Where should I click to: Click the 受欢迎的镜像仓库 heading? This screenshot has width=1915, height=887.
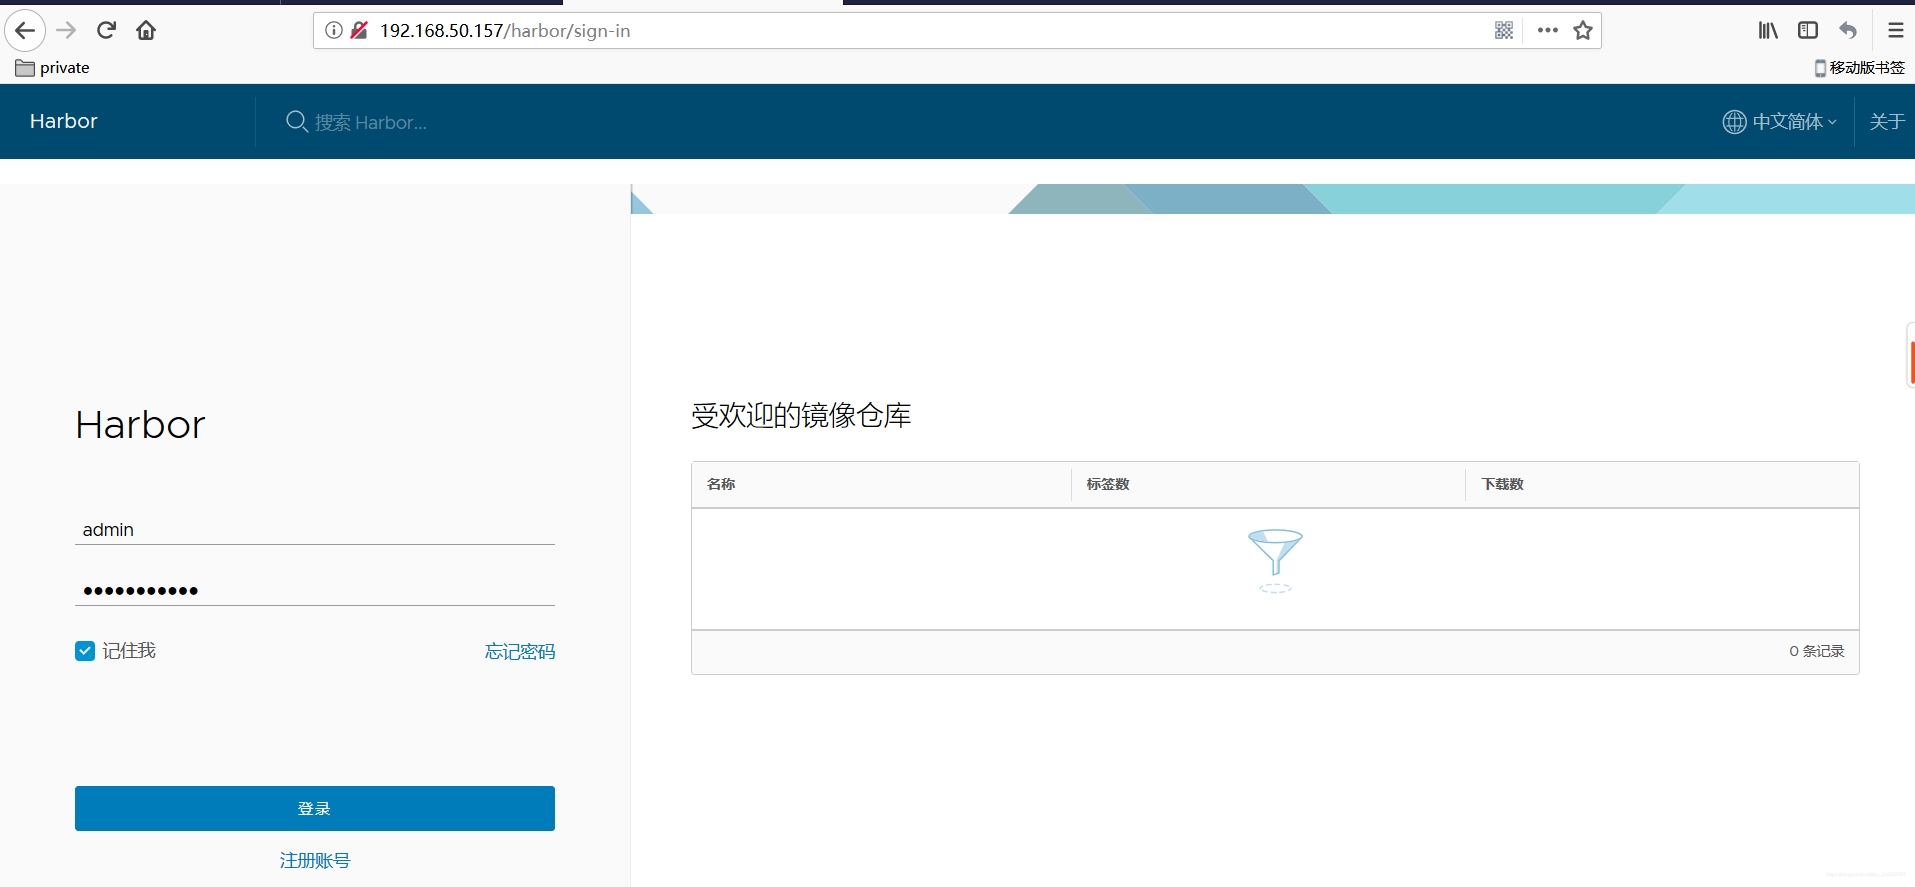[801, 415]
